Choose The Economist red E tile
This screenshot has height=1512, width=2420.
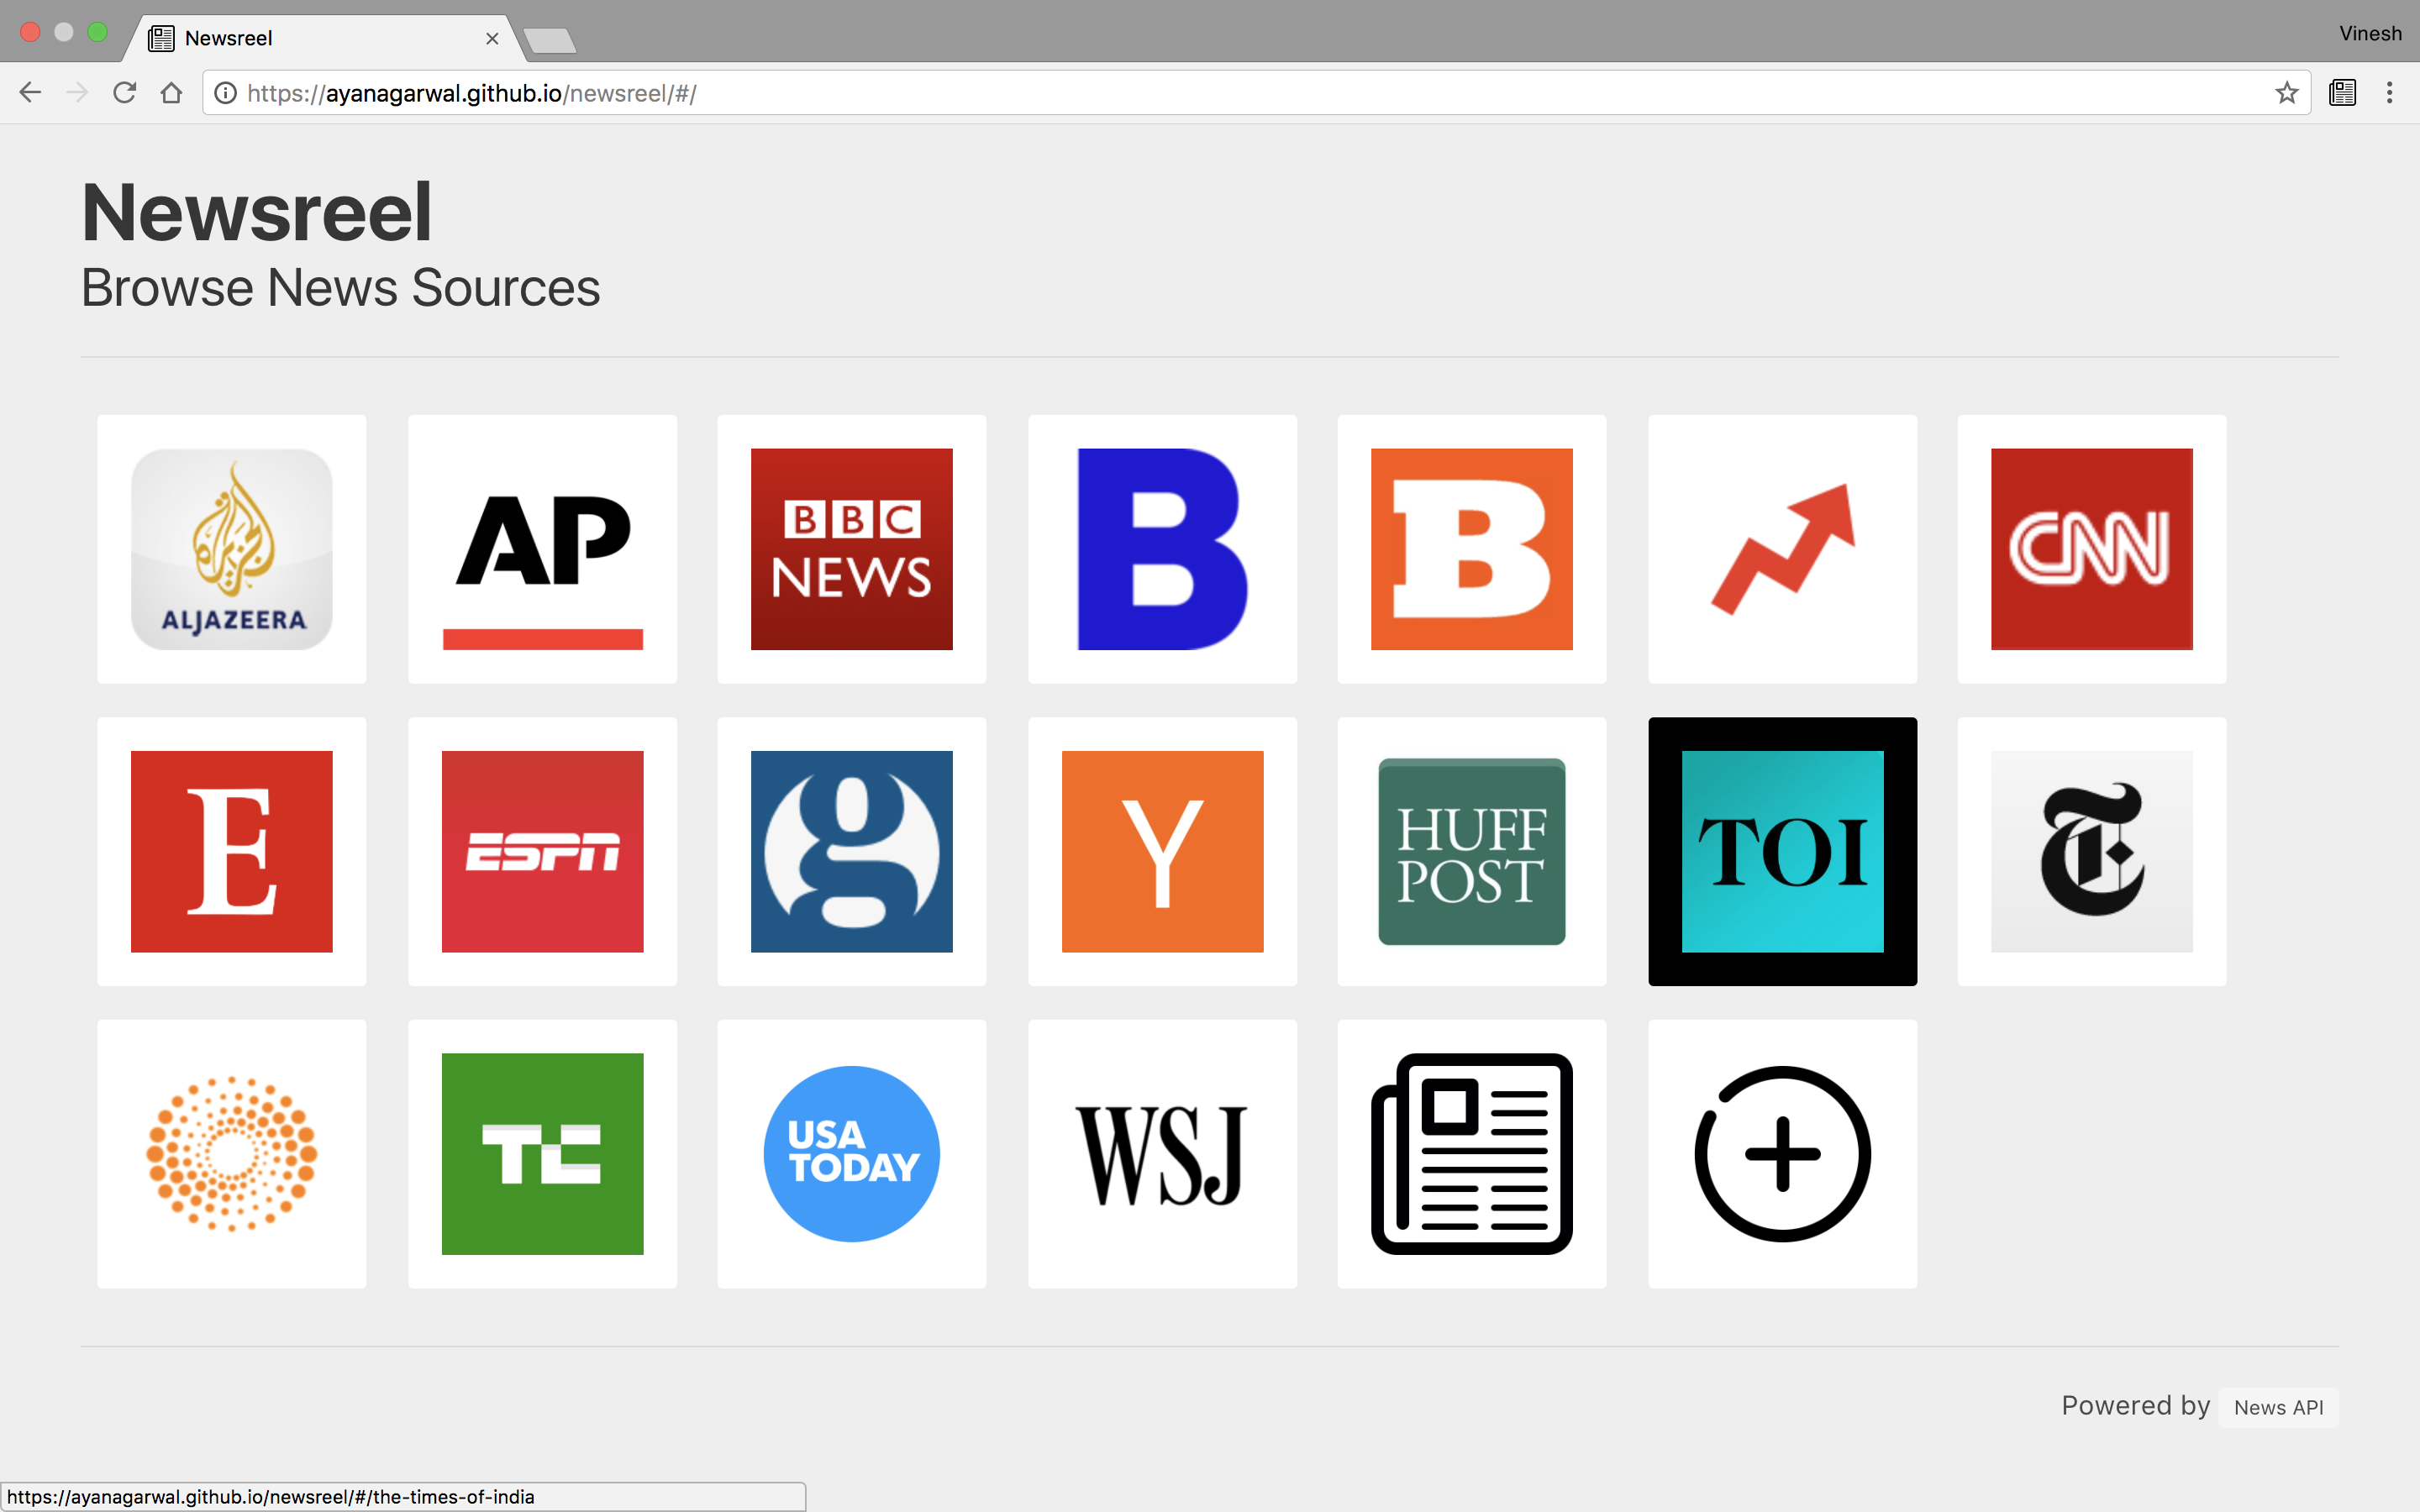click(x=232, y=851)
